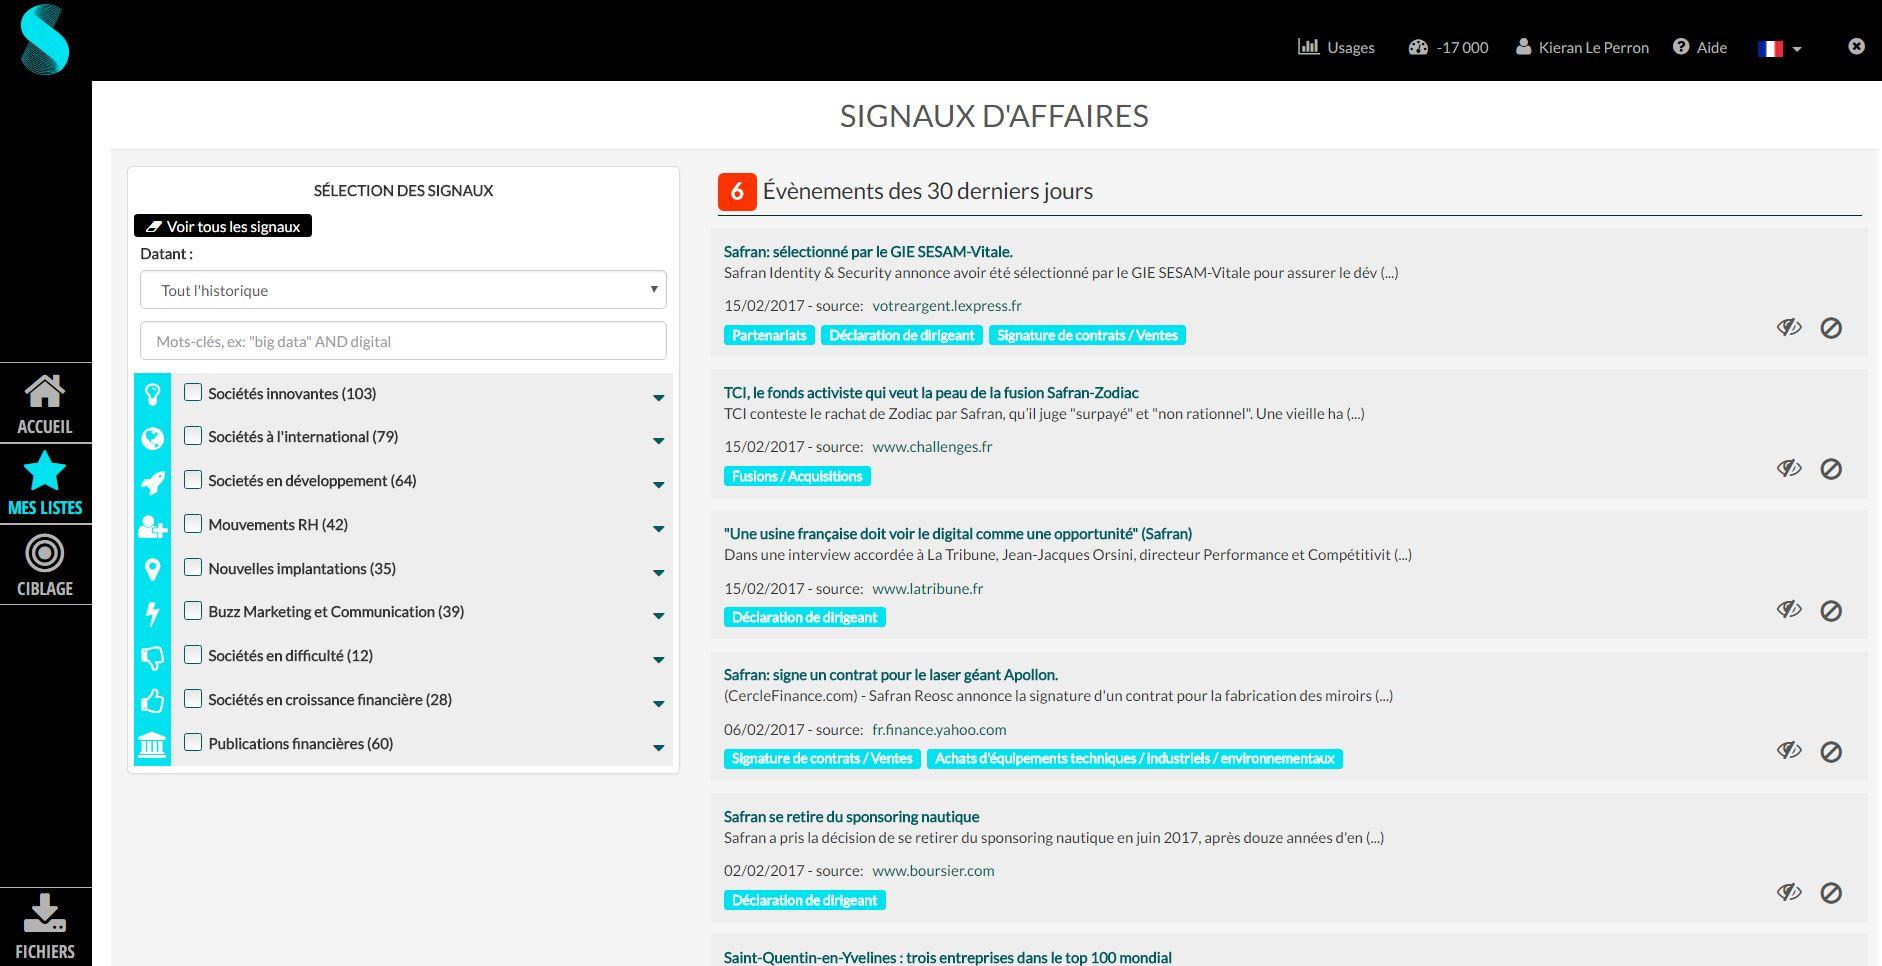Click the lightning icon for Buzz Marketing

[152, 612]
